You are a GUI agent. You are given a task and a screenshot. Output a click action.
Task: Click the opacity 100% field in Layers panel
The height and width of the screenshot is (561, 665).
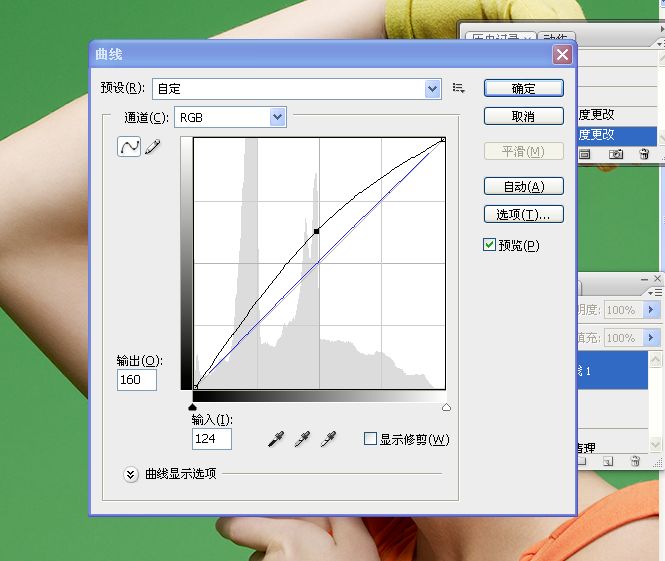pyautogui.click(x=623, y=310)
